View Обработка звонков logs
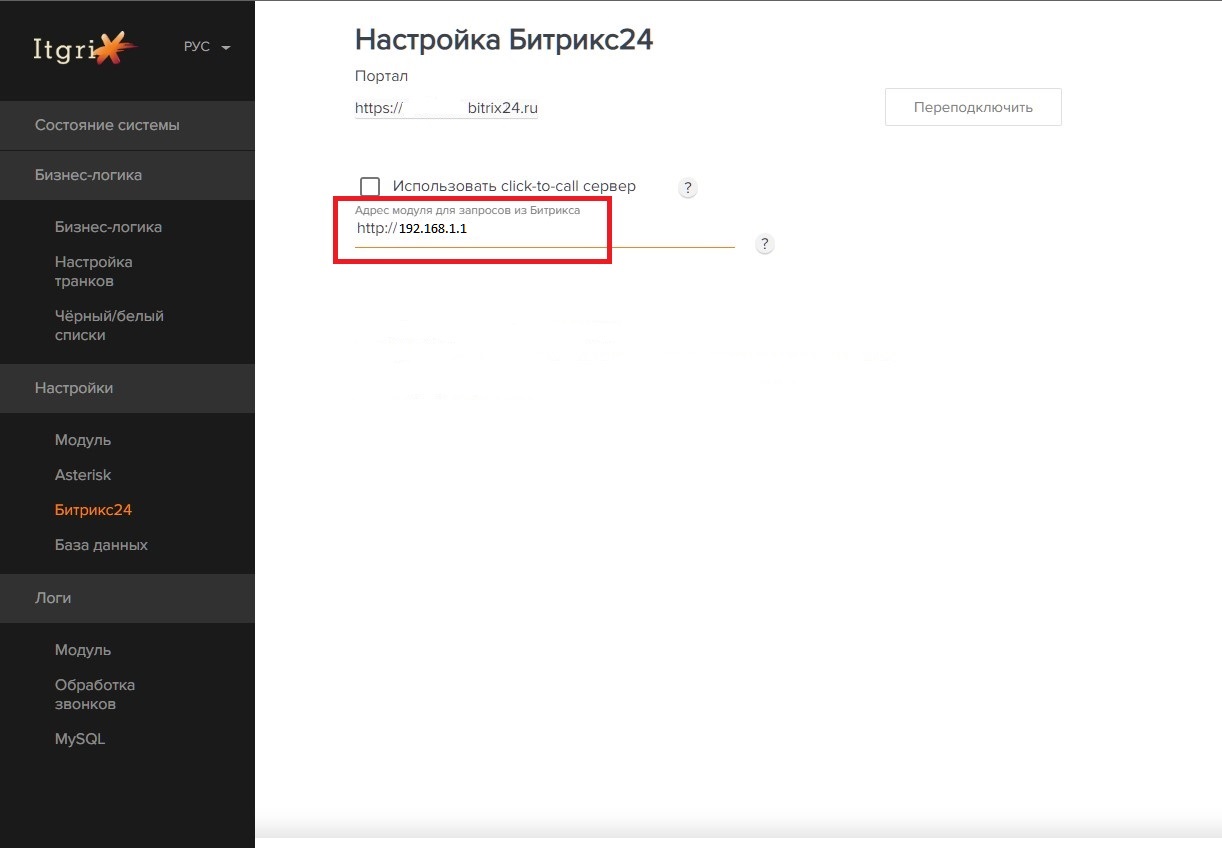 pos(95,694)
